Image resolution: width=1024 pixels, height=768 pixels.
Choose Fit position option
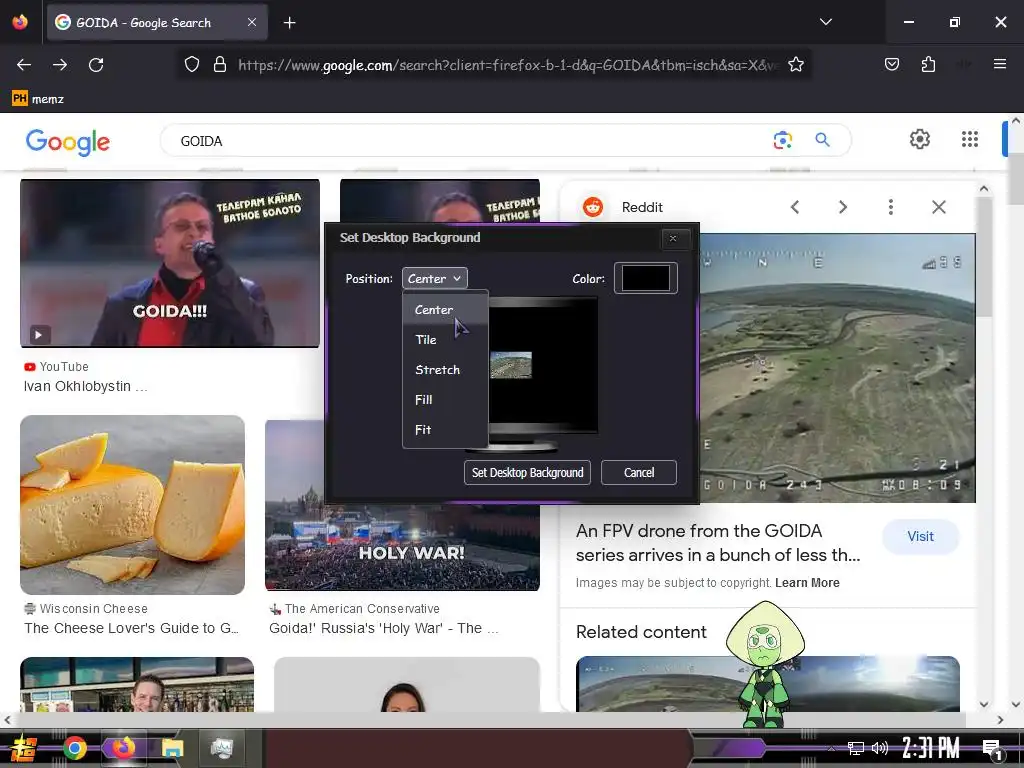[x=445, y=430]
